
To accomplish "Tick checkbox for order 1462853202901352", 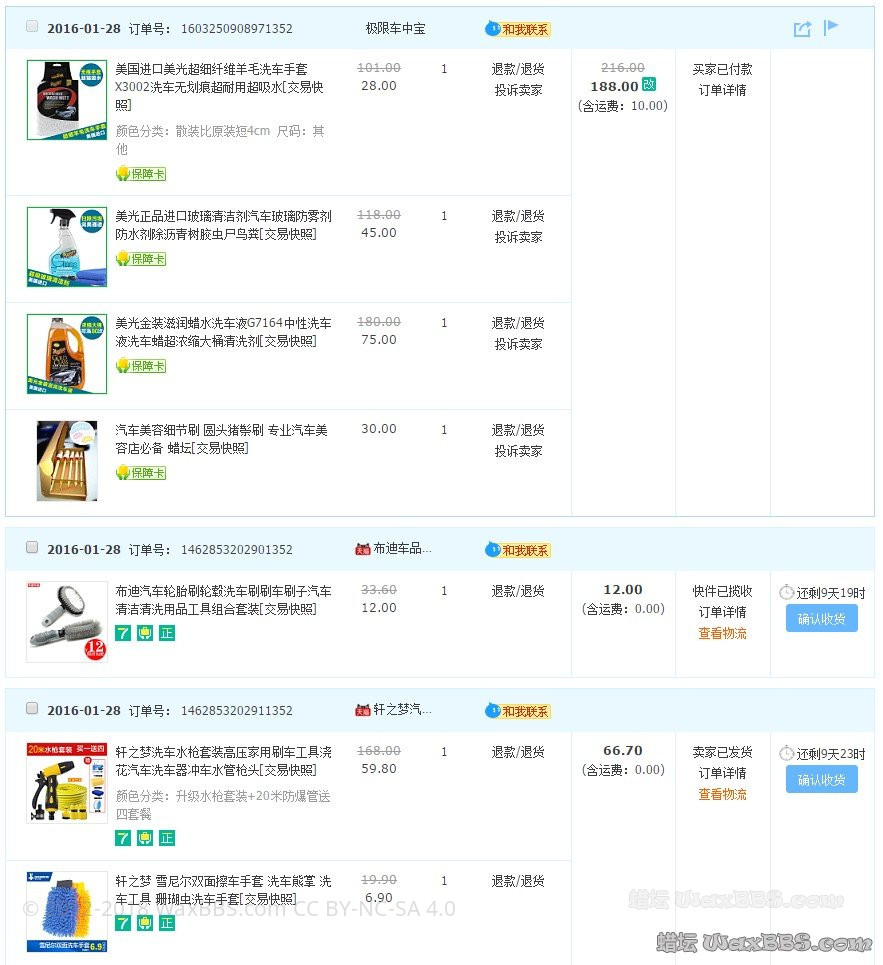I will click(32, 548).
